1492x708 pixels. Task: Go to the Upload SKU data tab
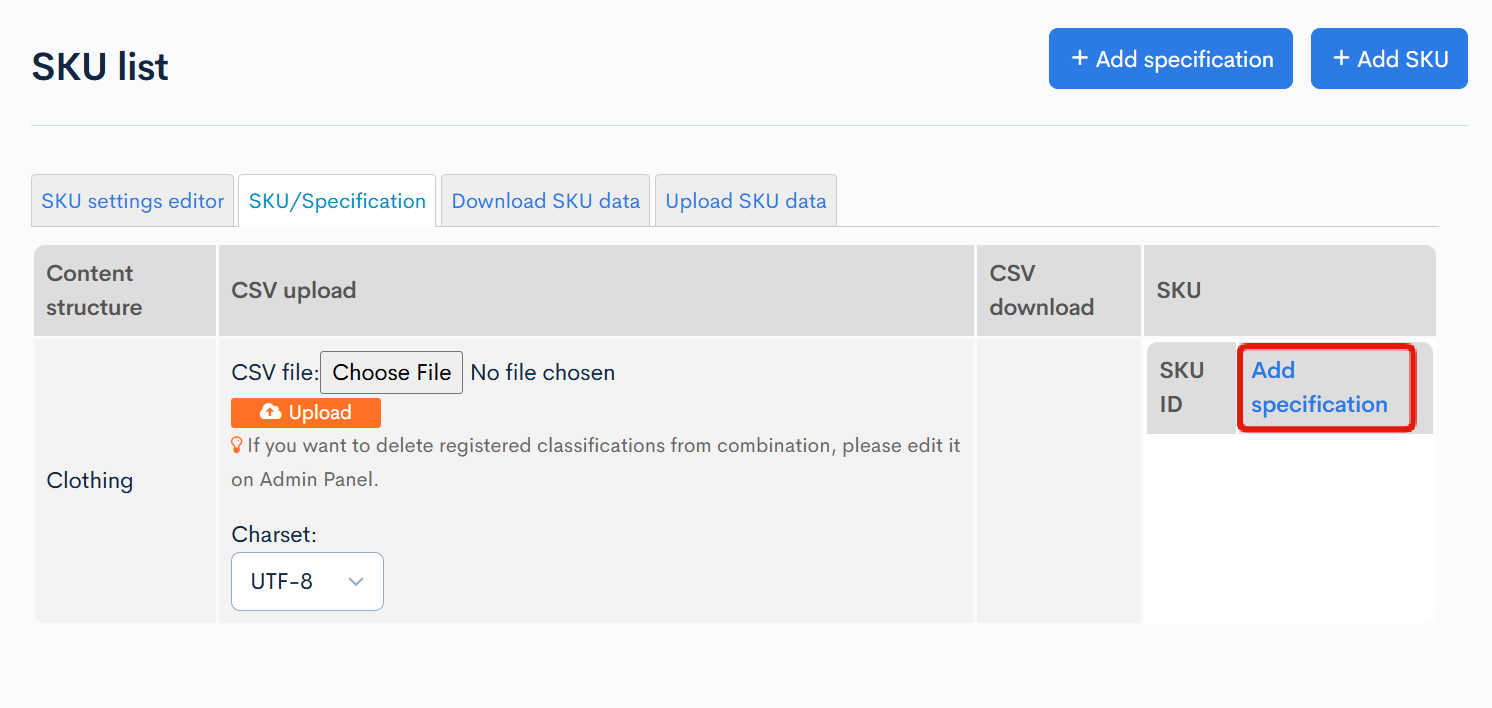746,201
